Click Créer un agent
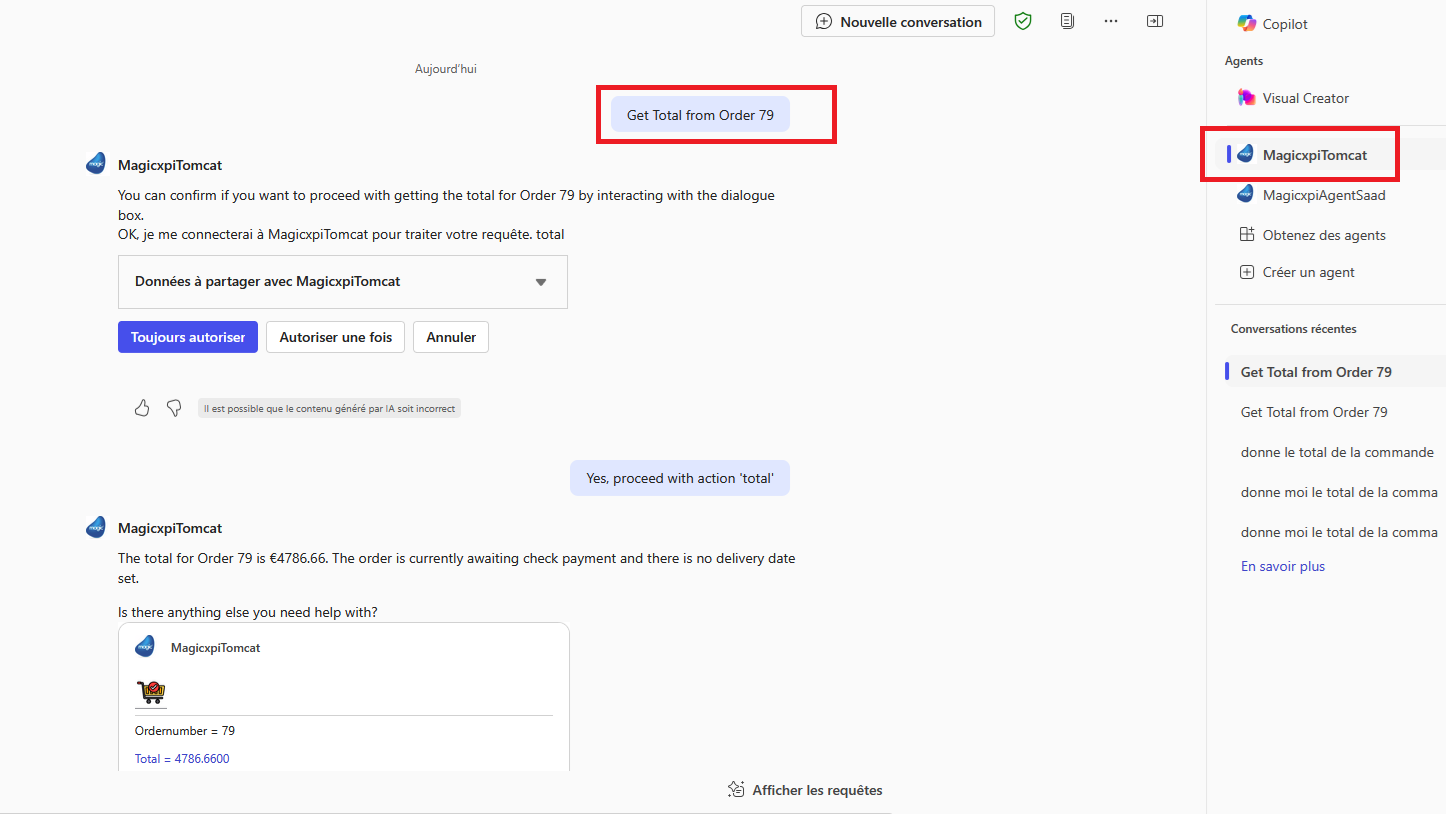 coord(1297,272)
